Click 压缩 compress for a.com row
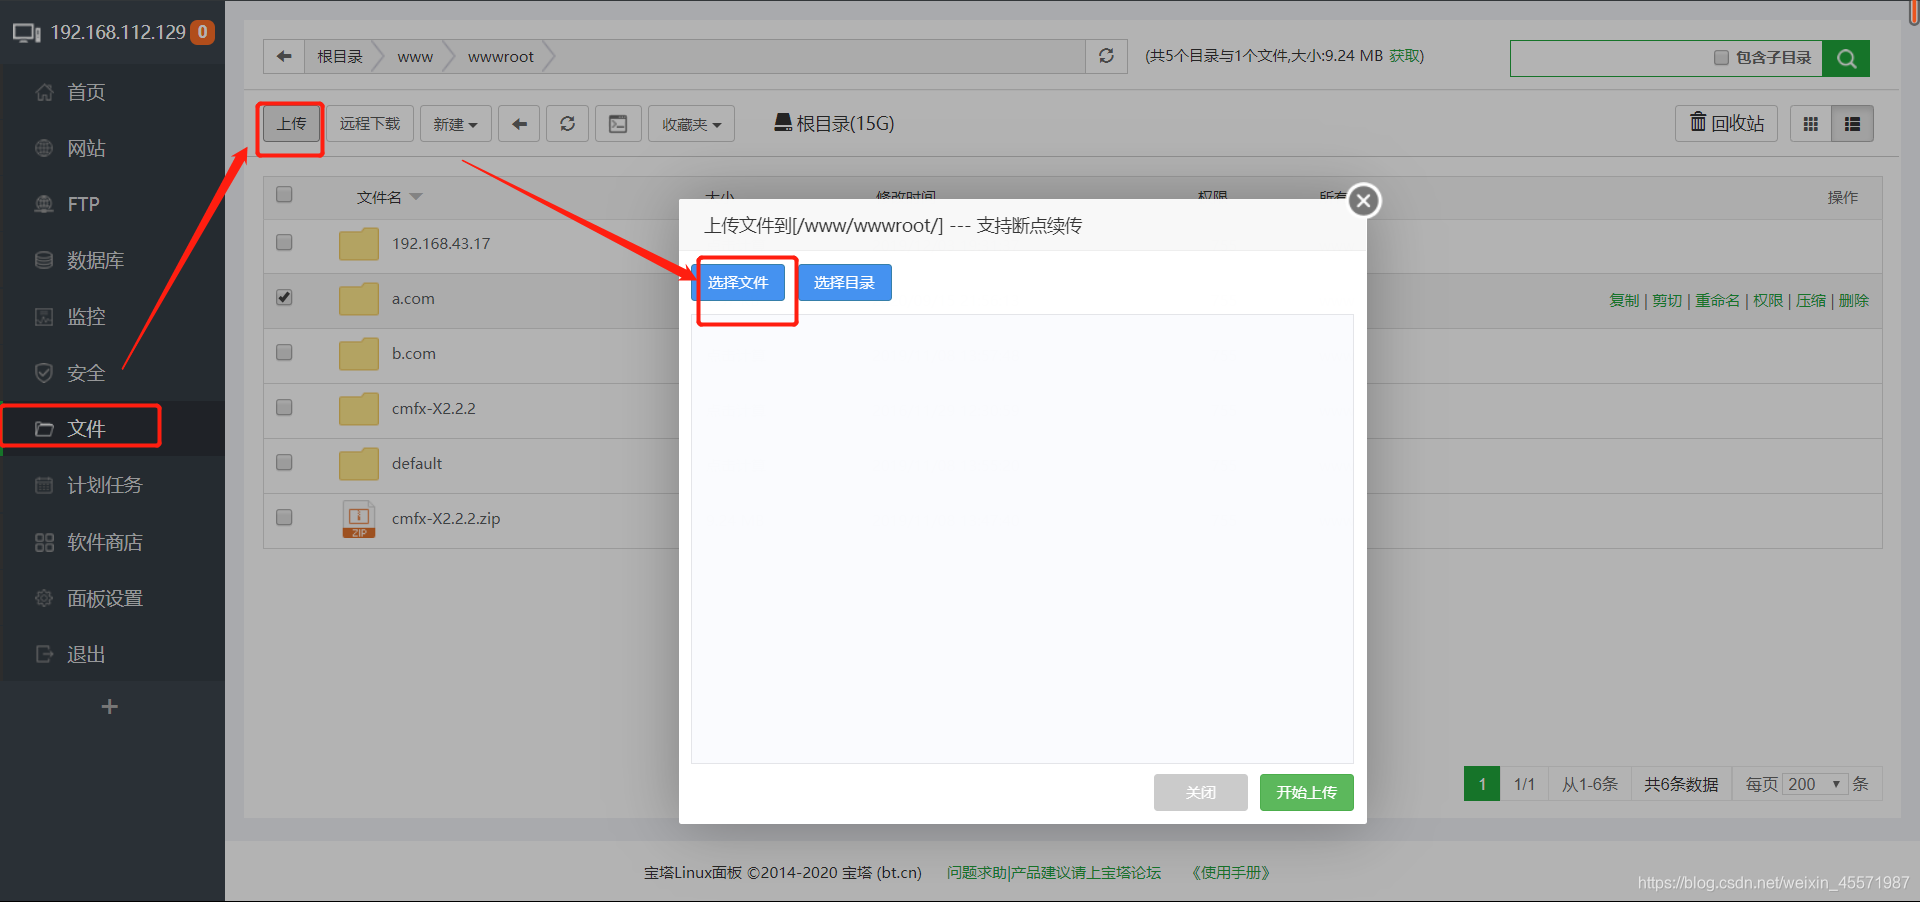1920x902 pixels. coord(1811,301)
